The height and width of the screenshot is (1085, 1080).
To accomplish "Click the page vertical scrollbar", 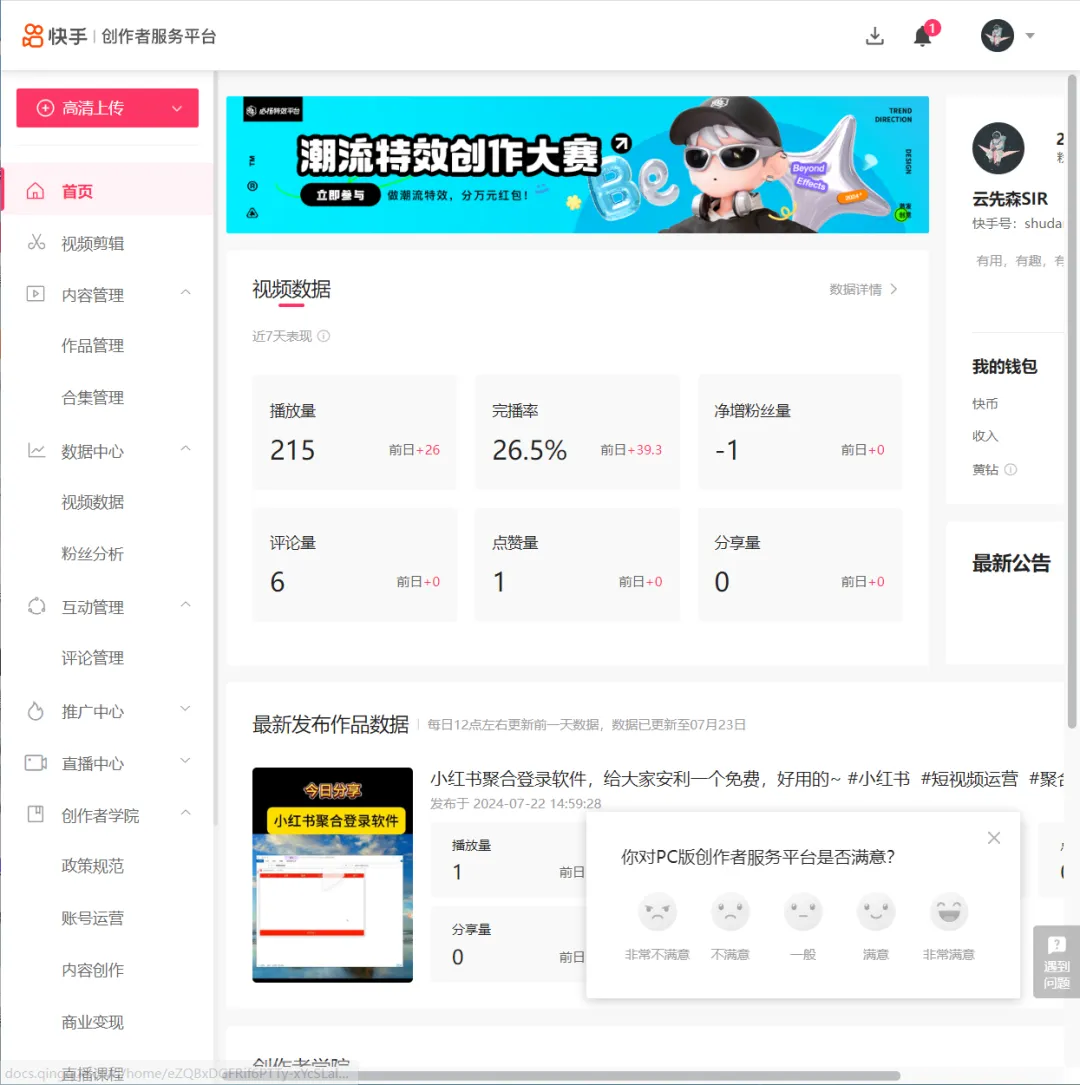I will point(1072,401).
